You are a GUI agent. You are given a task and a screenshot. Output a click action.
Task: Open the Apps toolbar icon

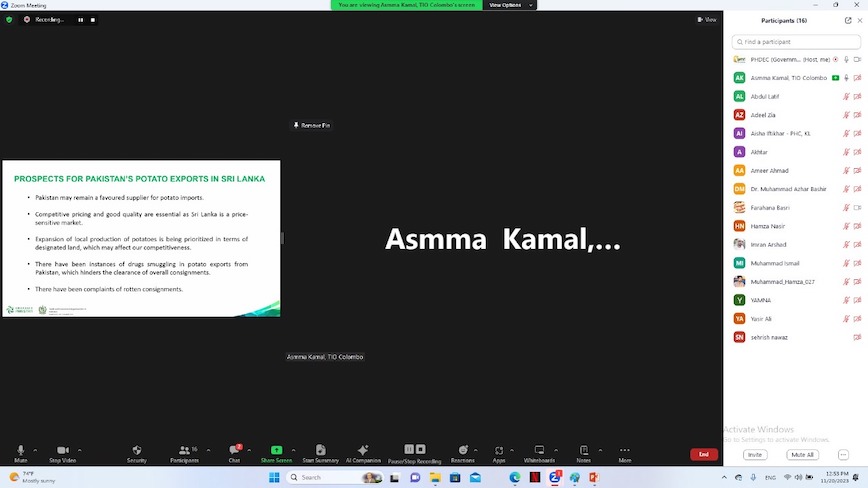[499, 450]
